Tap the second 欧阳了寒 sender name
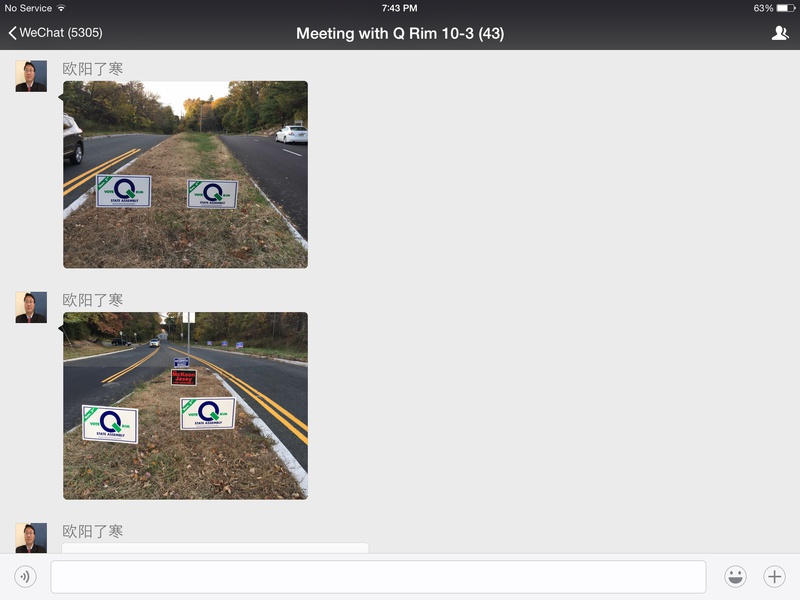 (x=92, y=300)
